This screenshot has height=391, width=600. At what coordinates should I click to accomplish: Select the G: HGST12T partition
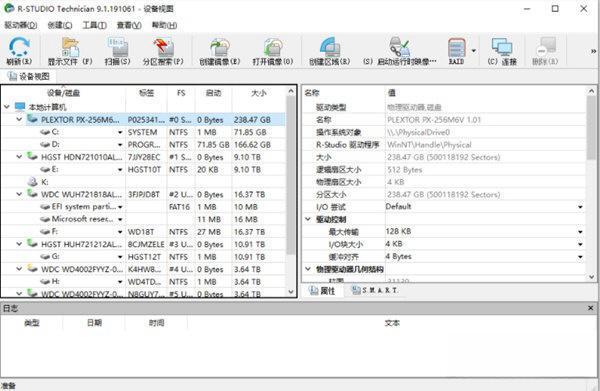click(x=143, y=257)
